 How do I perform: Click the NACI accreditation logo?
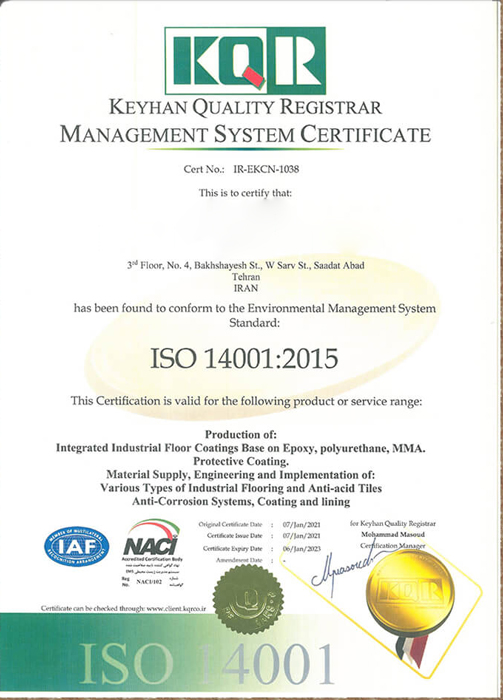pos(152,540)
